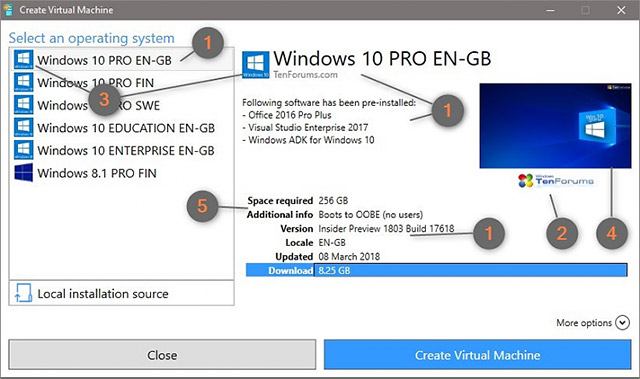This screenshot has height=379, width=640.
Task: Click 'Visual Studio Enterprise 2017' text
Action: [x=305, y=127]
